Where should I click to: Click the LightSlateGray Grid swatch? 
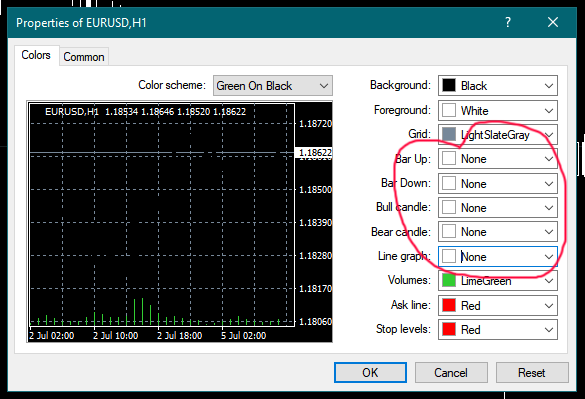click(x=449, y=134)
